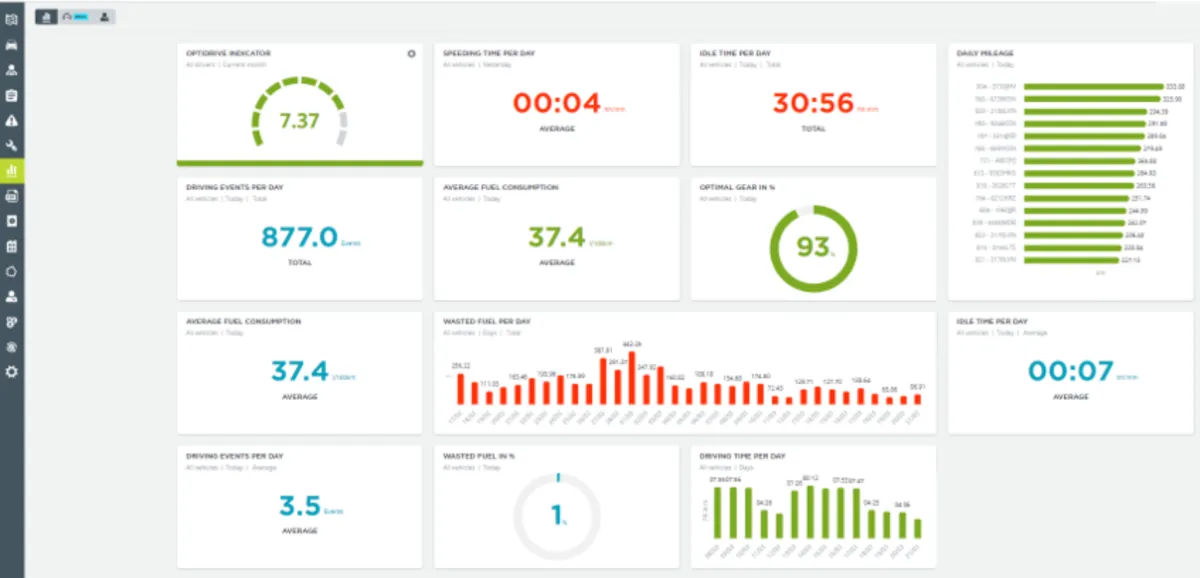Viewport: 1200px width, 578px height.
Task: Switch to the person dashboard tab
Action: pos(104,17)
